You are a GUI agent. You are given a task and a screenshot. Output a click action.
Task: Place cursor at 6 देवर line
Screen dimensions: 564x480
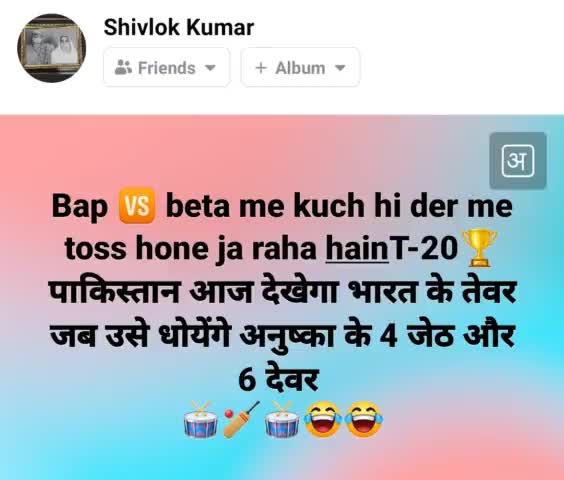pos(278,379)
